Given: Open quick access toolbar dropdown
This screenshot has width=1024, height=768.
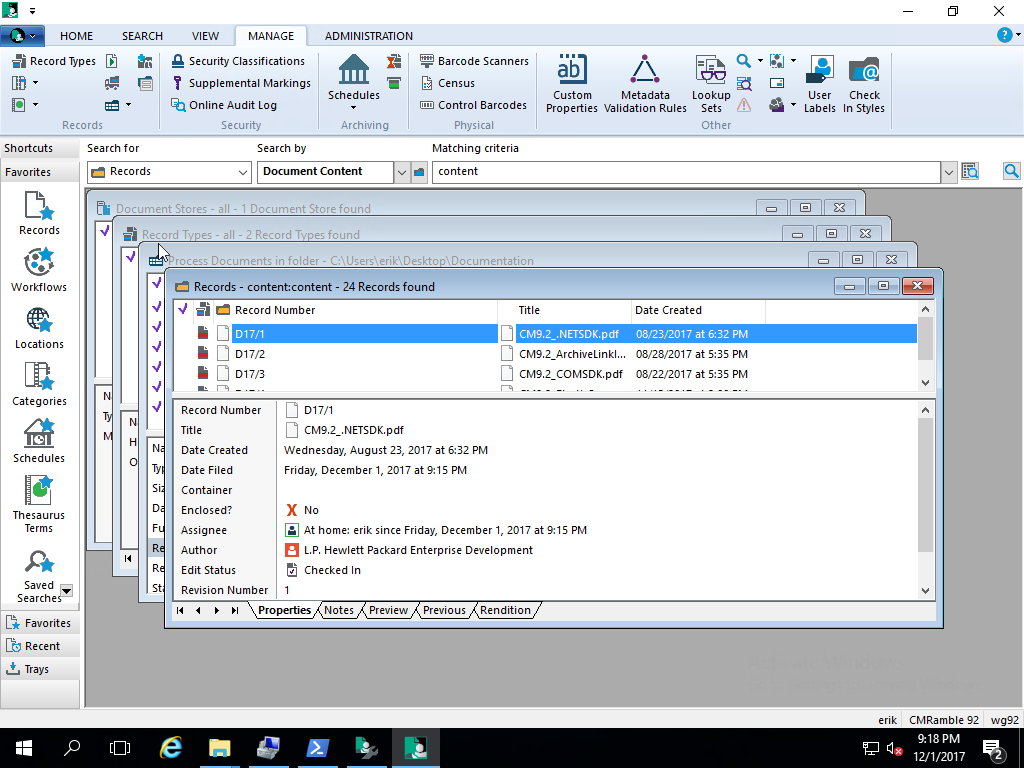Looking at the screenshot, I should 32,11.
